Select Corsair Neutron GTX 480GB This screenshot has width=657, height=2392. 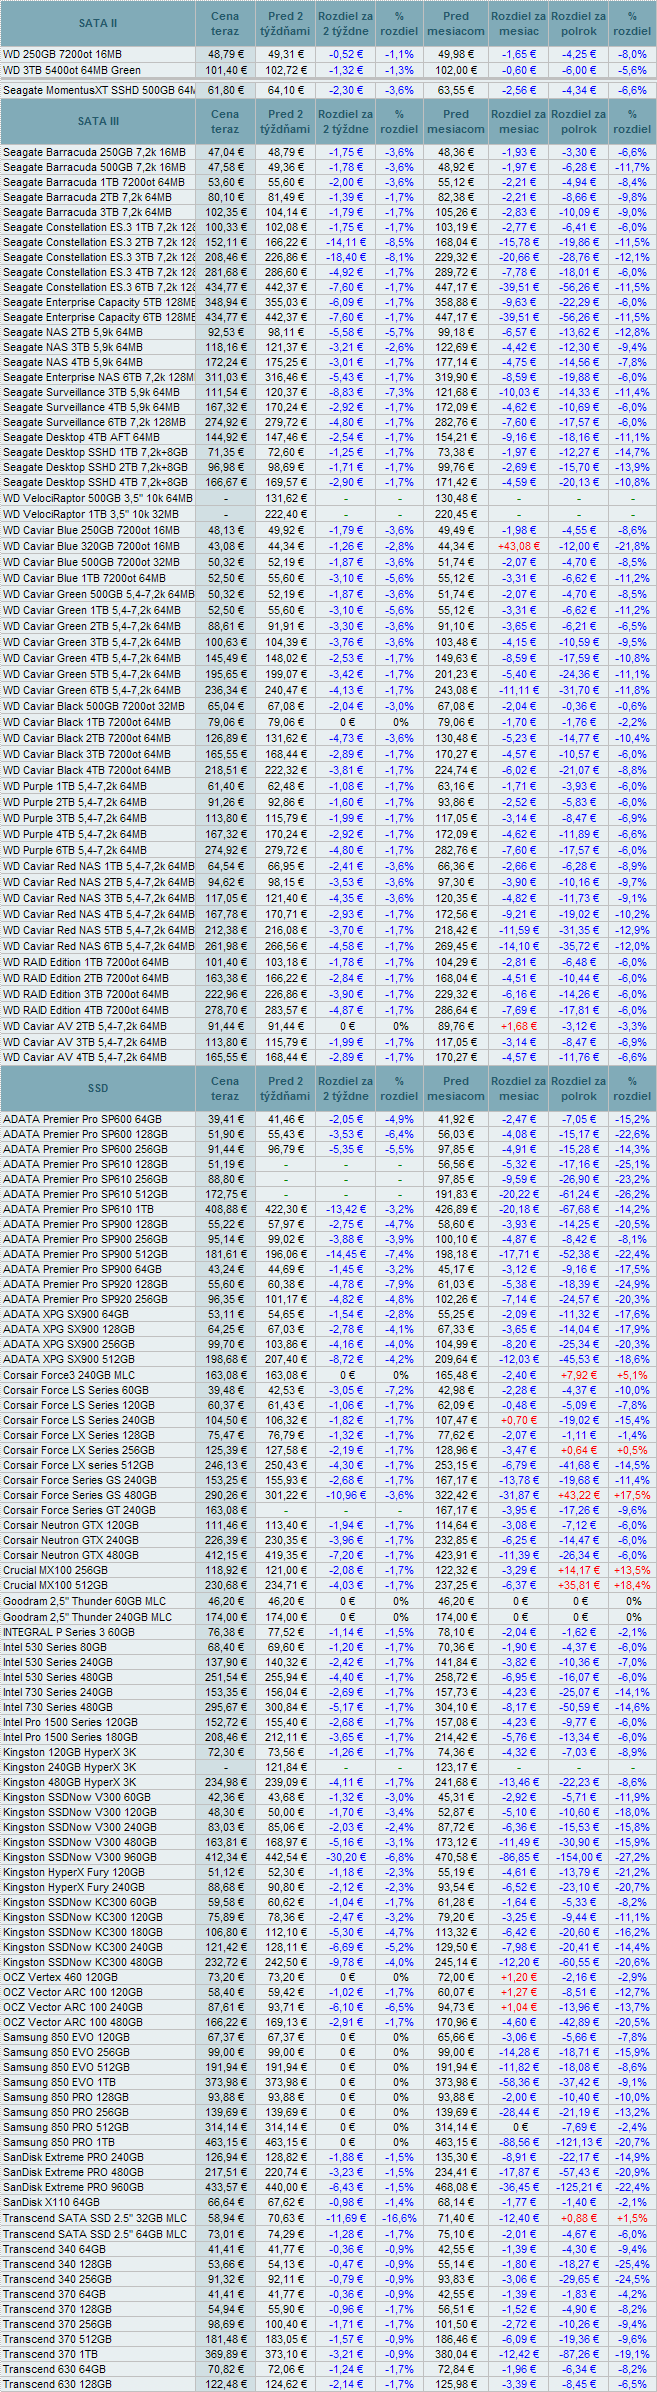tap(71, 1555)
